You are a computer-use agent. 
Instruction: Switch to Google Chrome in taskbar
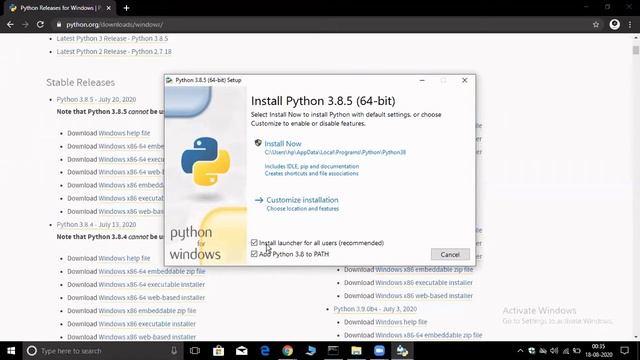[288, 351]
